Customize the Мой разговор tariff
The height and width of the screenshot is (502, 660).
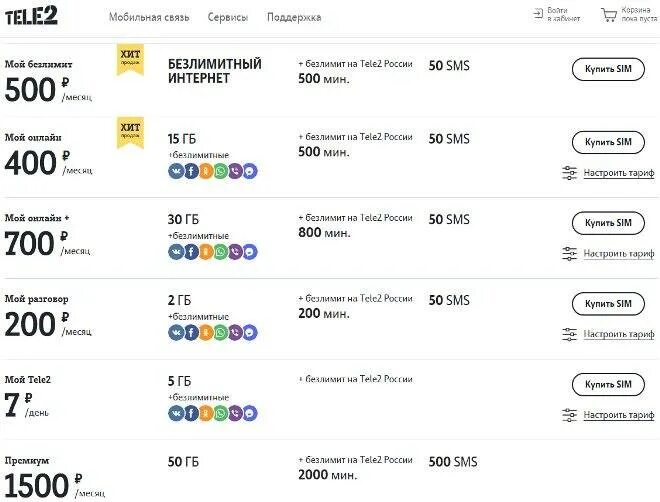coord(619,333)
